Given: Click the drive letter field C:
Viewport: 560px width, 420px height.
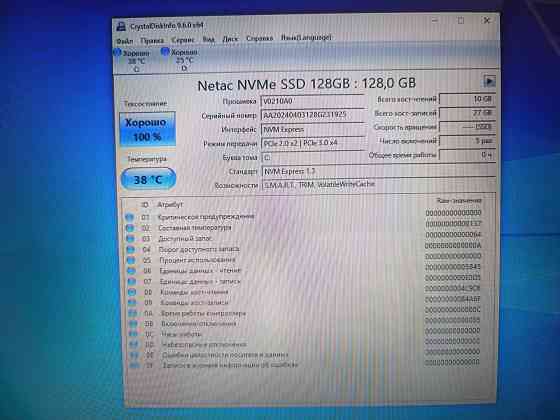Looking at the screenshot, I should point(314,157).
